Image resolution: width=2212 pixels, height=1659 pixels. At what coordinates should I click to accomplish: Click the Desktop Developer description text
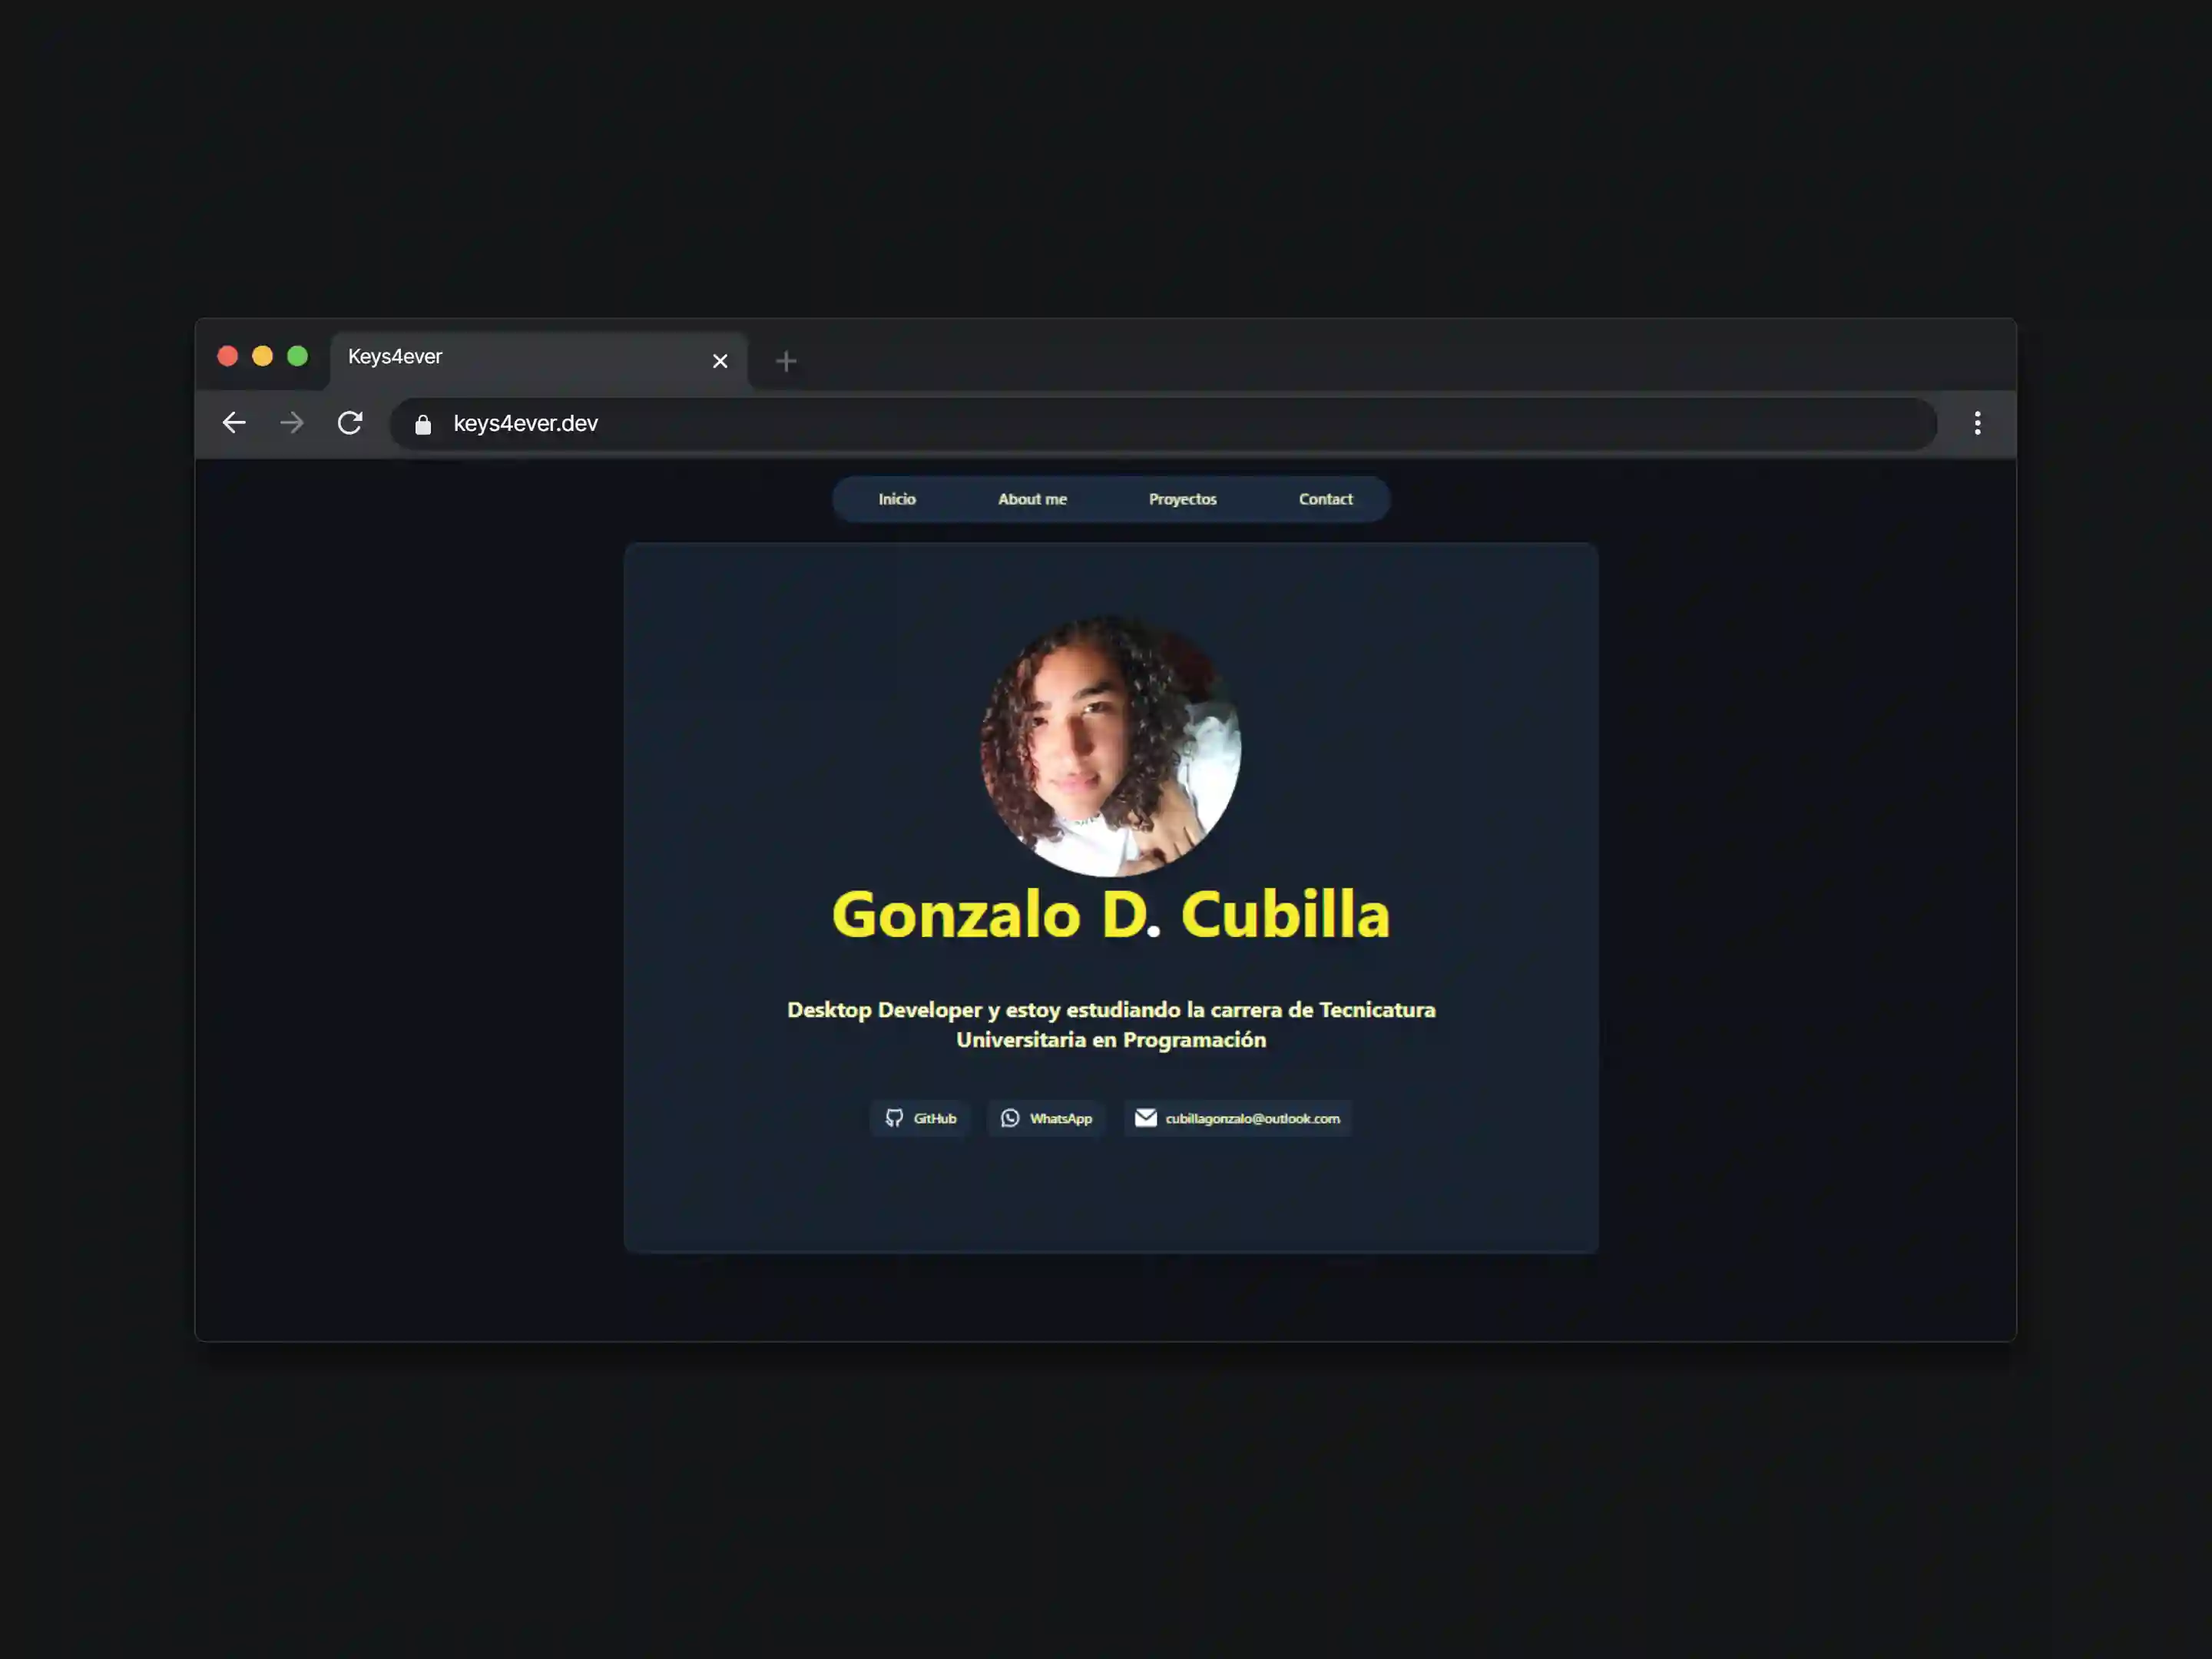[1111, 1024]
